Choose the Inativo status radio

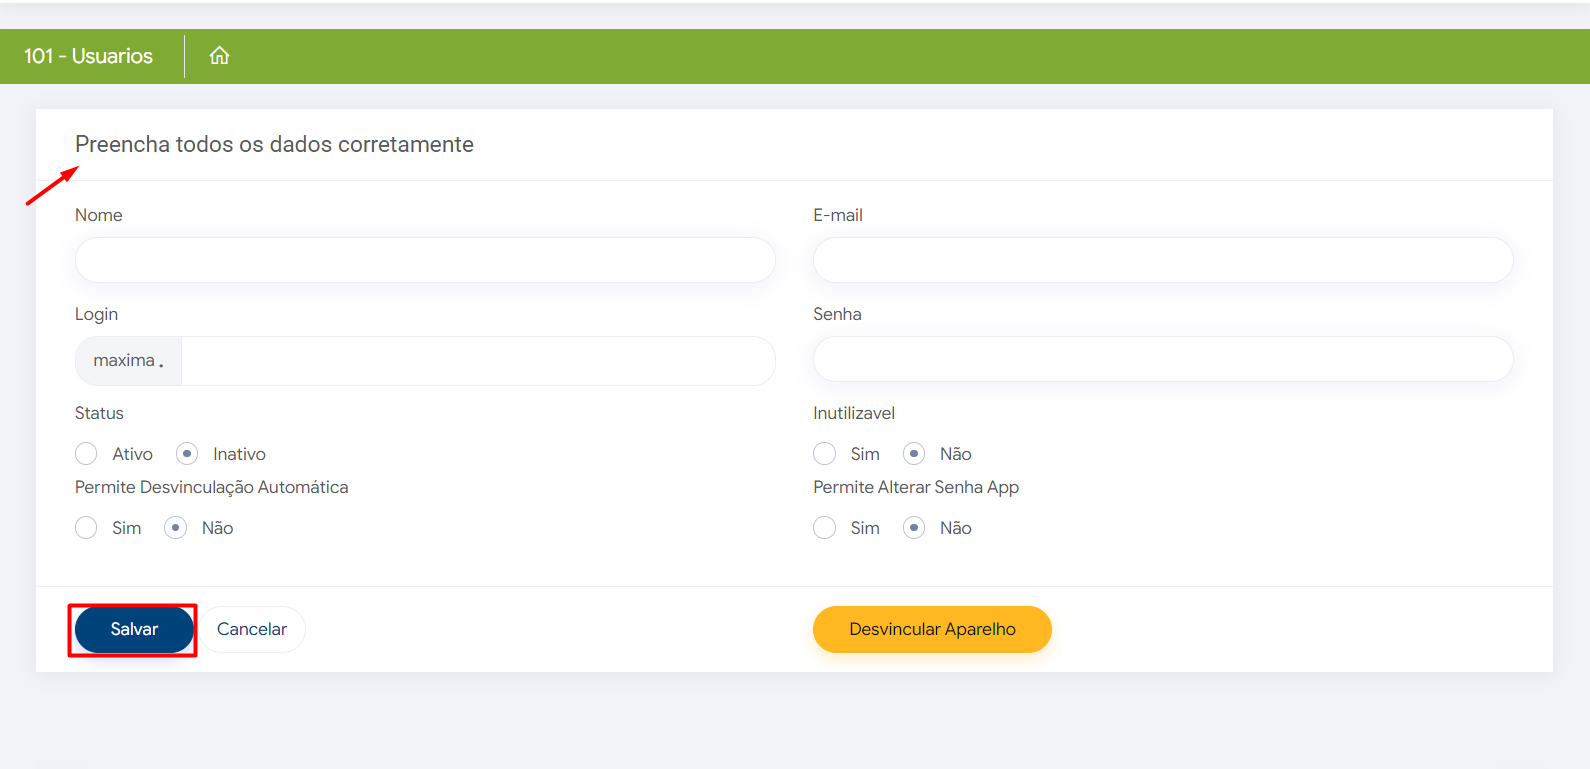coord(187,454)
